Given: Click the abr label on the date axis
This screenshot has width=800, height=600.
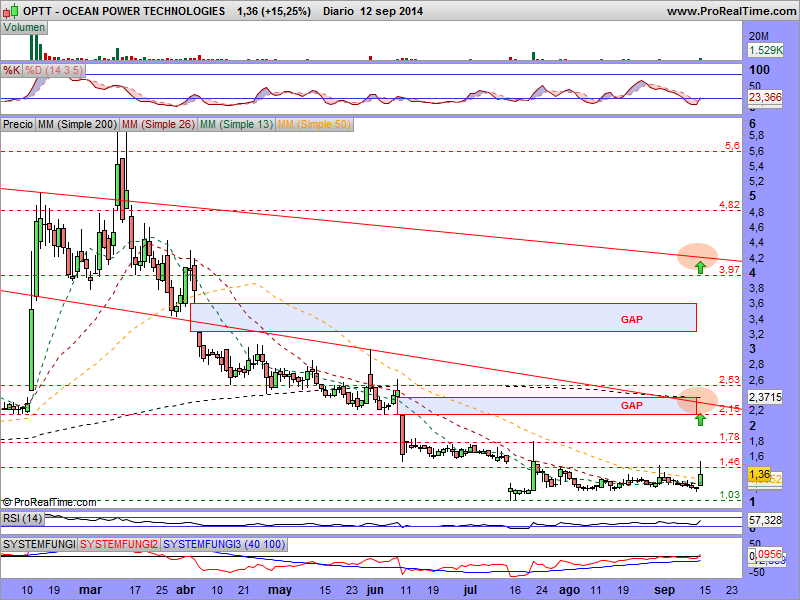Looking at the screenshot, I should [185, 590].
